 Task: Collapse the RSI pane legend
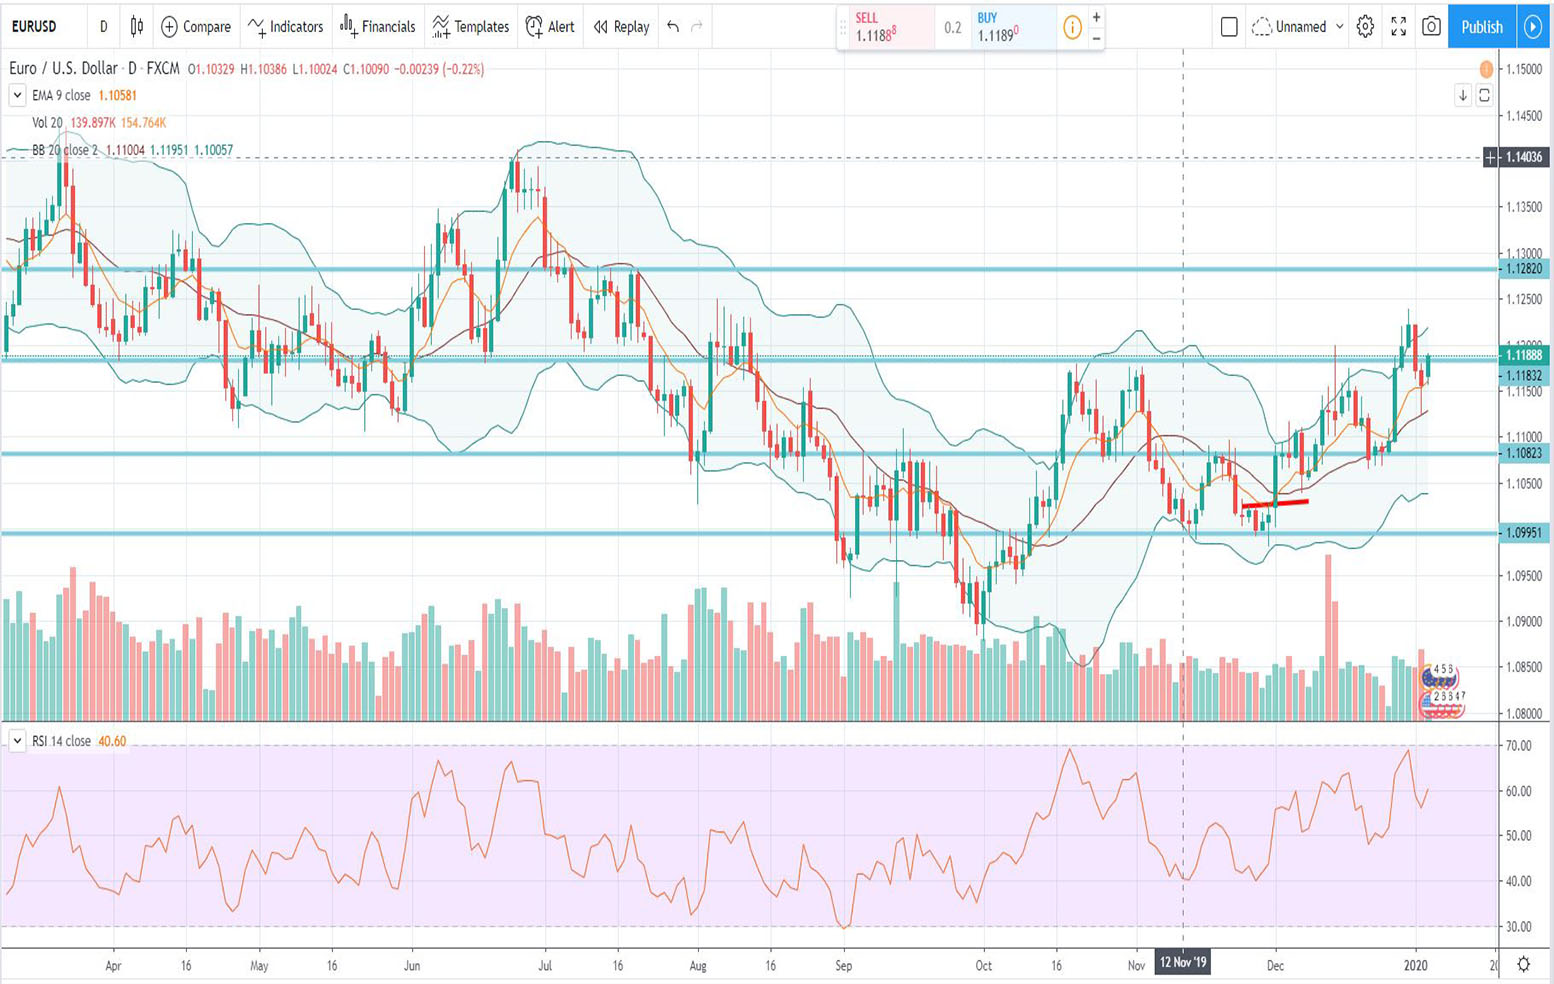coord(17,741)
